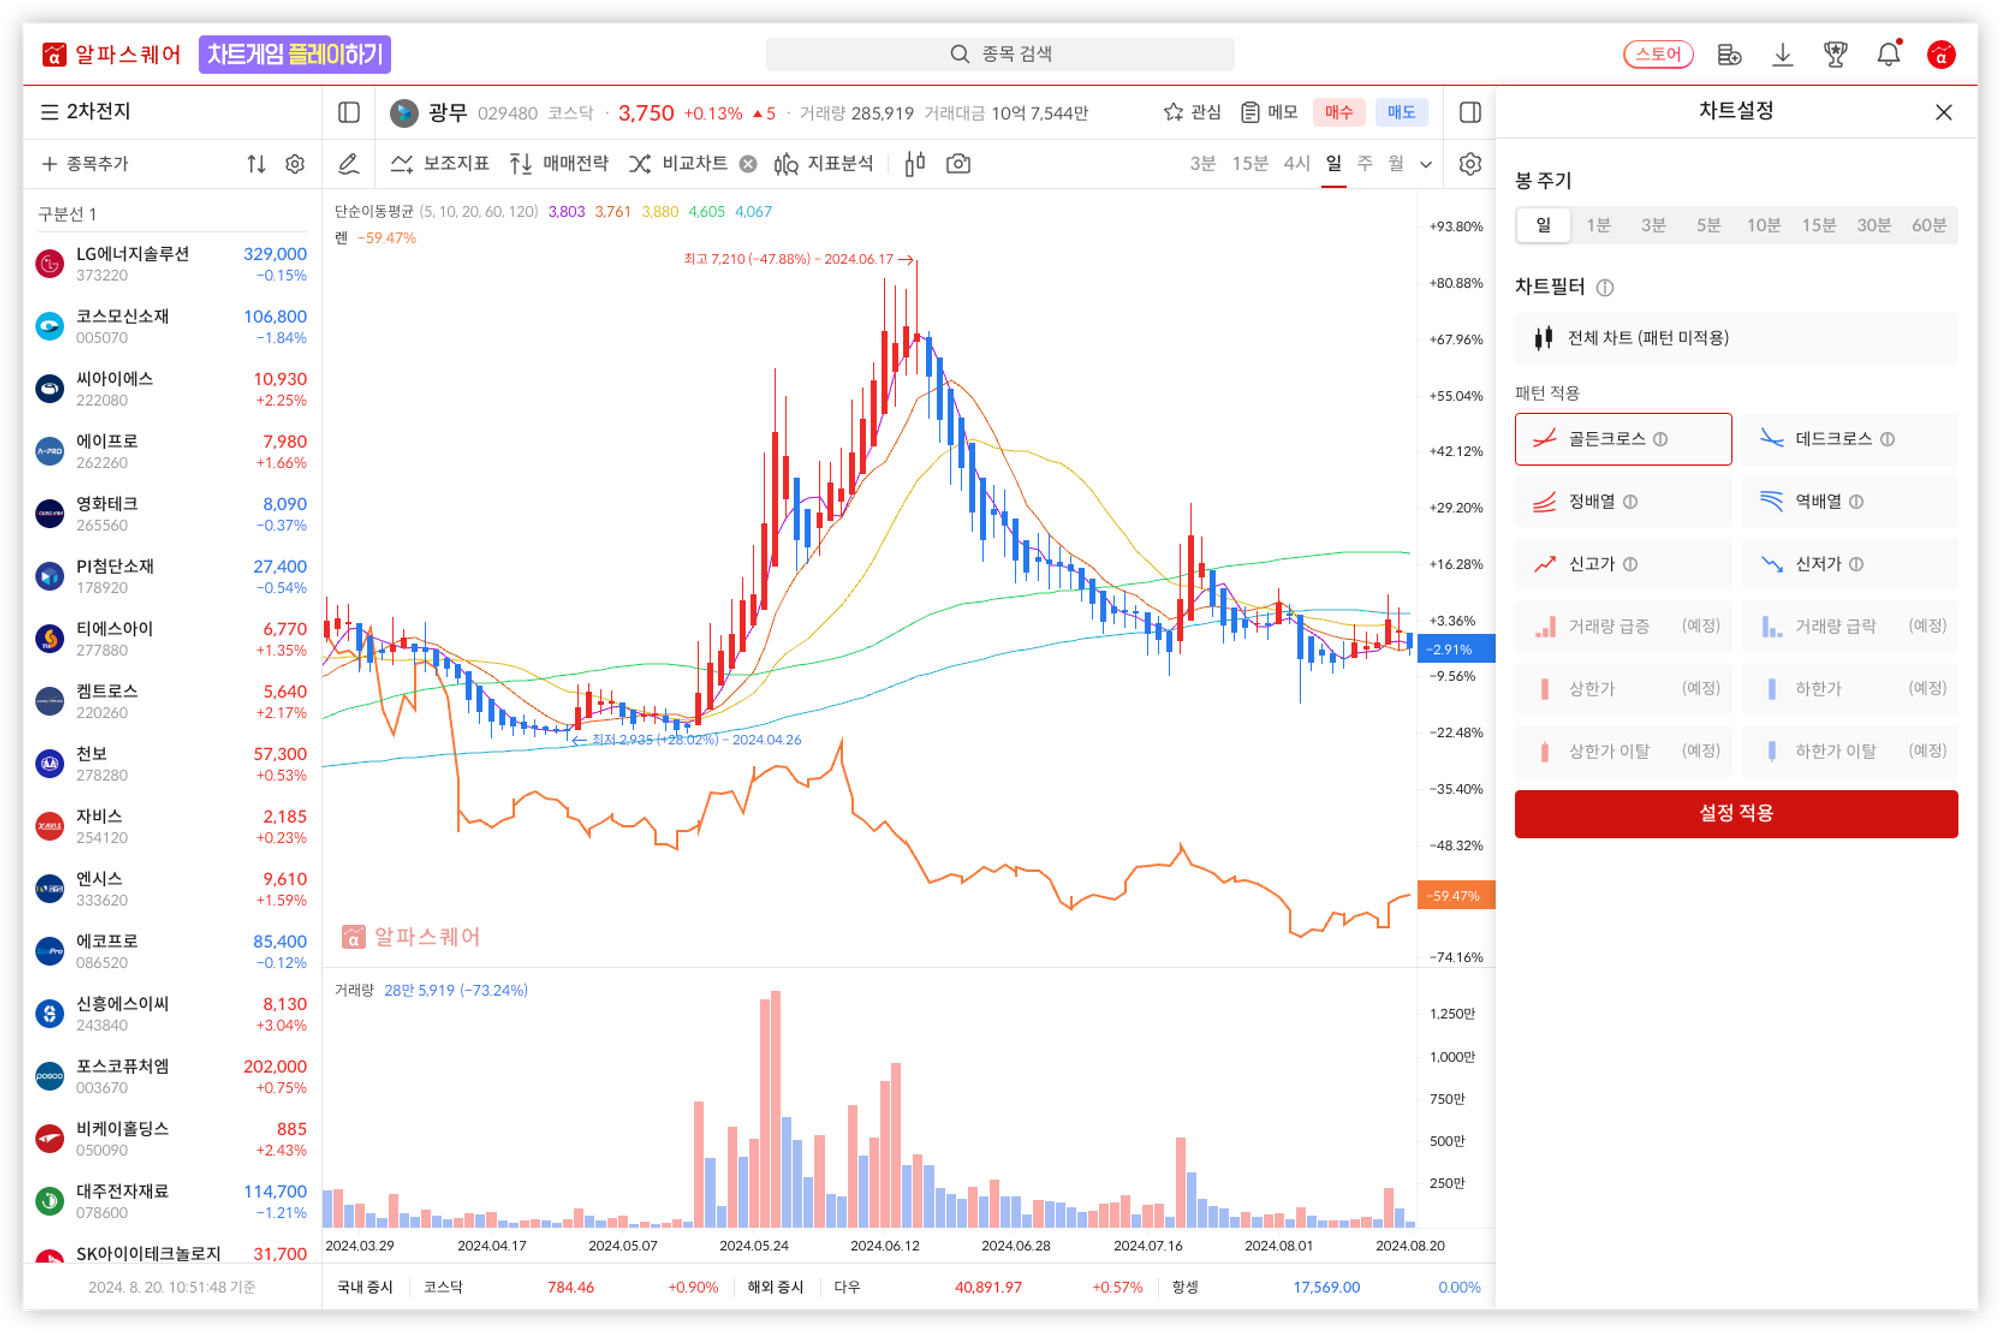
Task: Choose 1분 candle period in 봉 주기
Action: [x=1598, y=226]
